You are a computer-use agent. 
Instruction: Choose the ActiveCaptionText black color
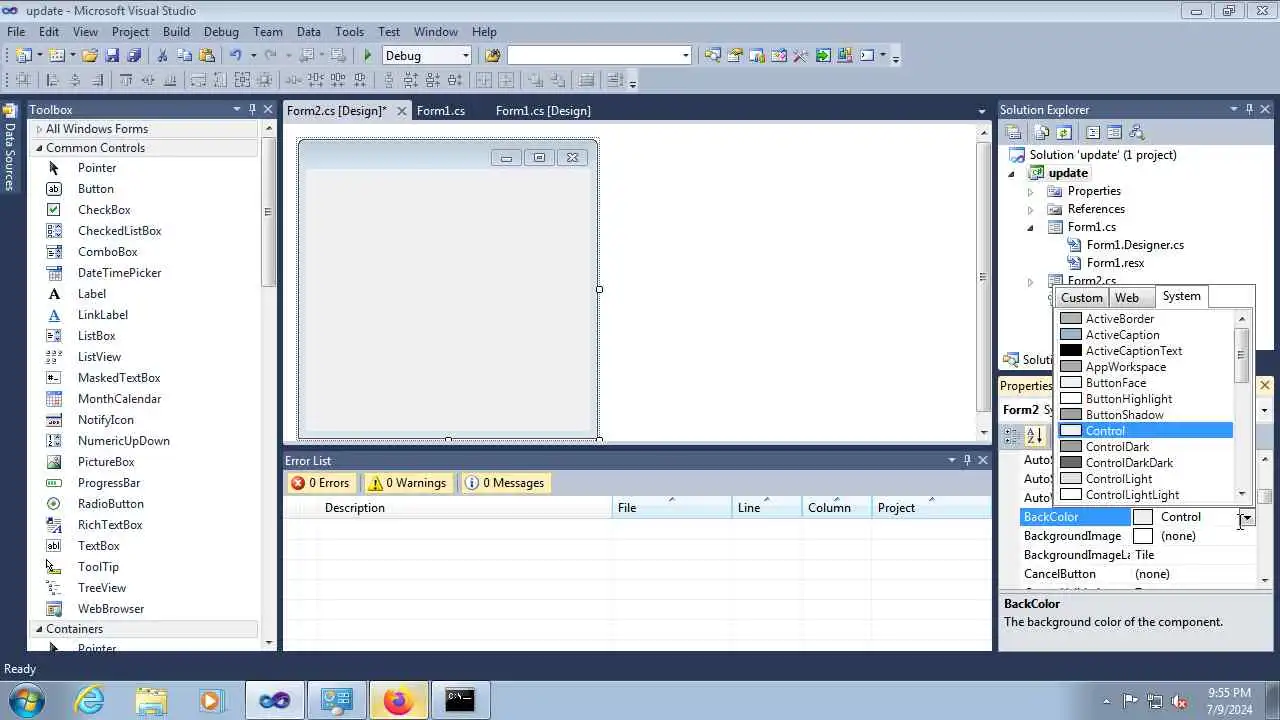1145,351
